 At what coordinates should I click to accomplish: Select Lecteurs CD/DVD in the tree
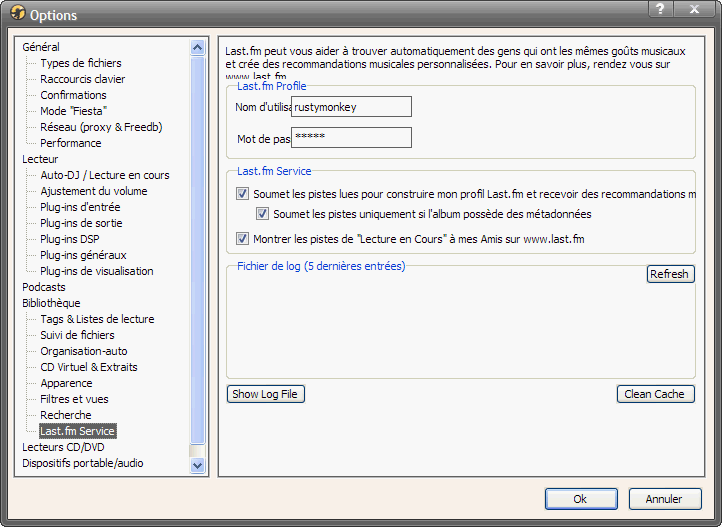coord(63,447)
